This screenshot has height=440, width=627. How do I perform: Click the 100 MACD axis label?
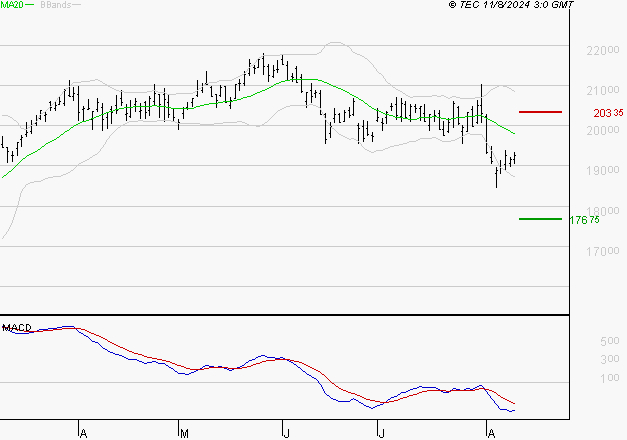[x=610, y=378]
